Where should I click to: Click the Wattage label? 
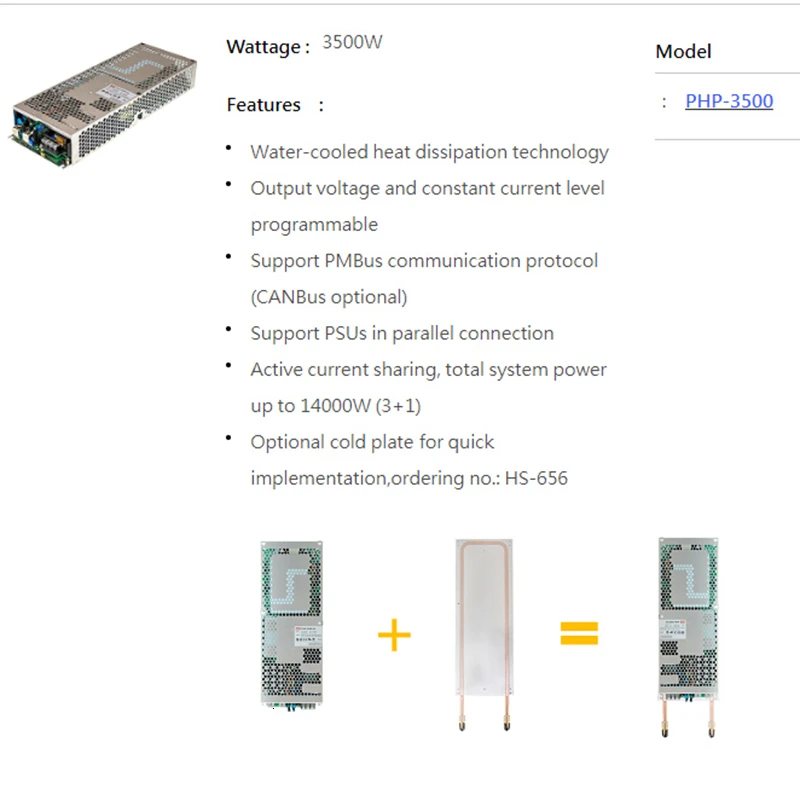[x=268, y=47]
